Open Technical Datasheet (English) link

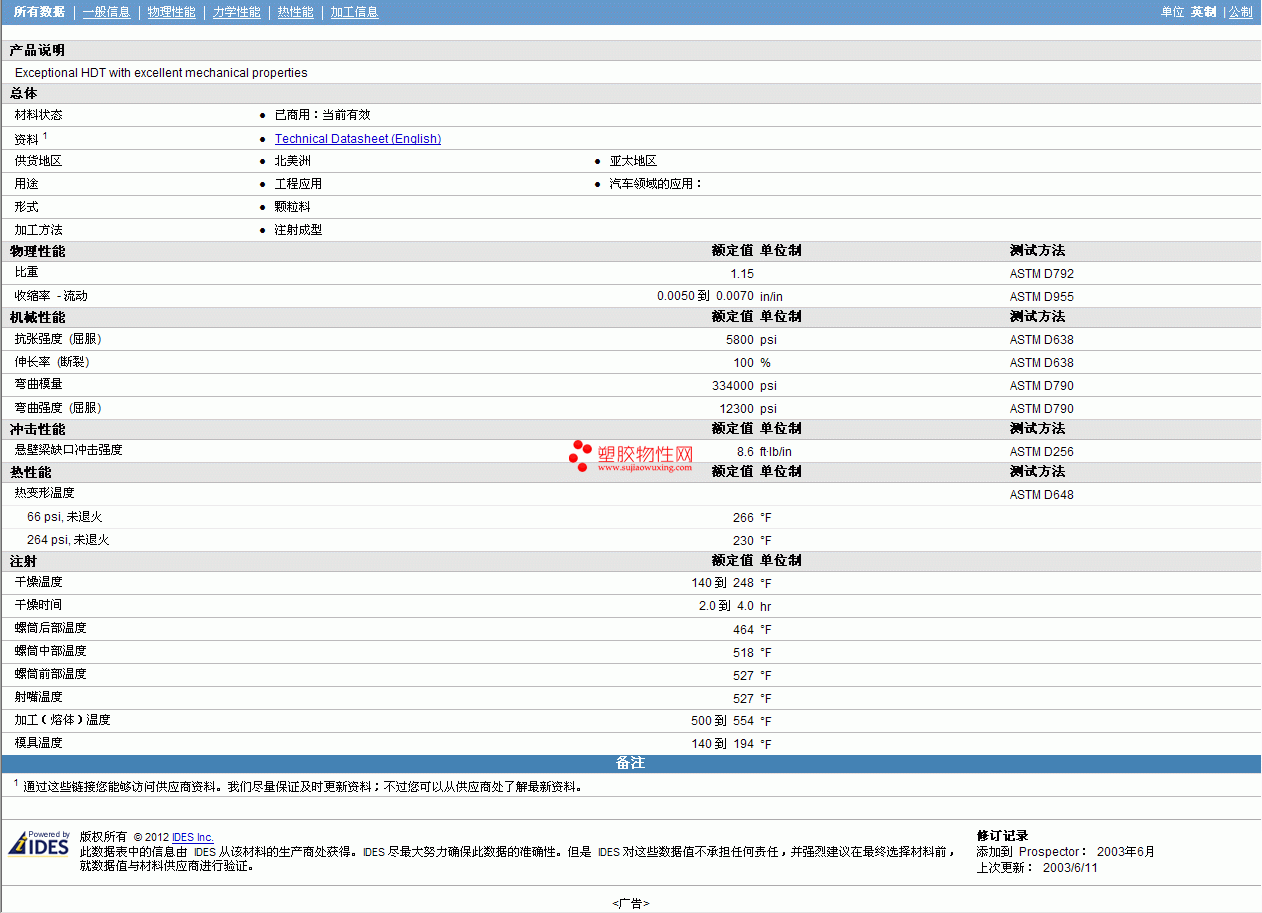[358, 139]
